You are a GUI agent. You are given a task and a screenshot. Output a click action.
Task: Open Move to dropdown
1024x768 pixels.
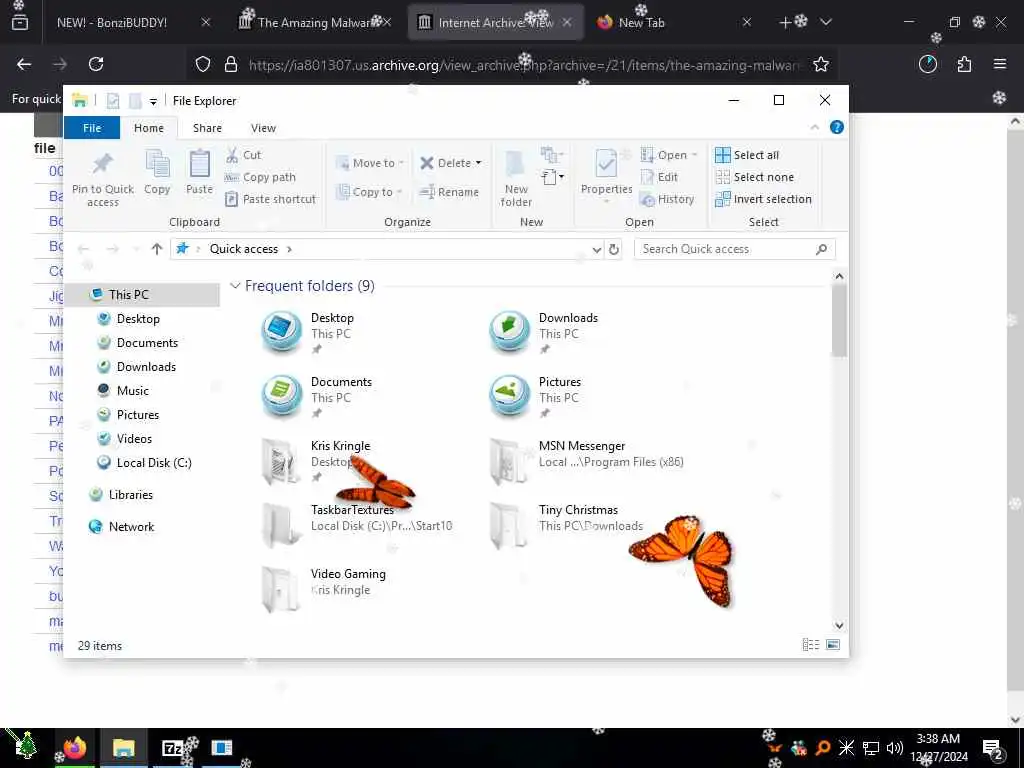370,163
